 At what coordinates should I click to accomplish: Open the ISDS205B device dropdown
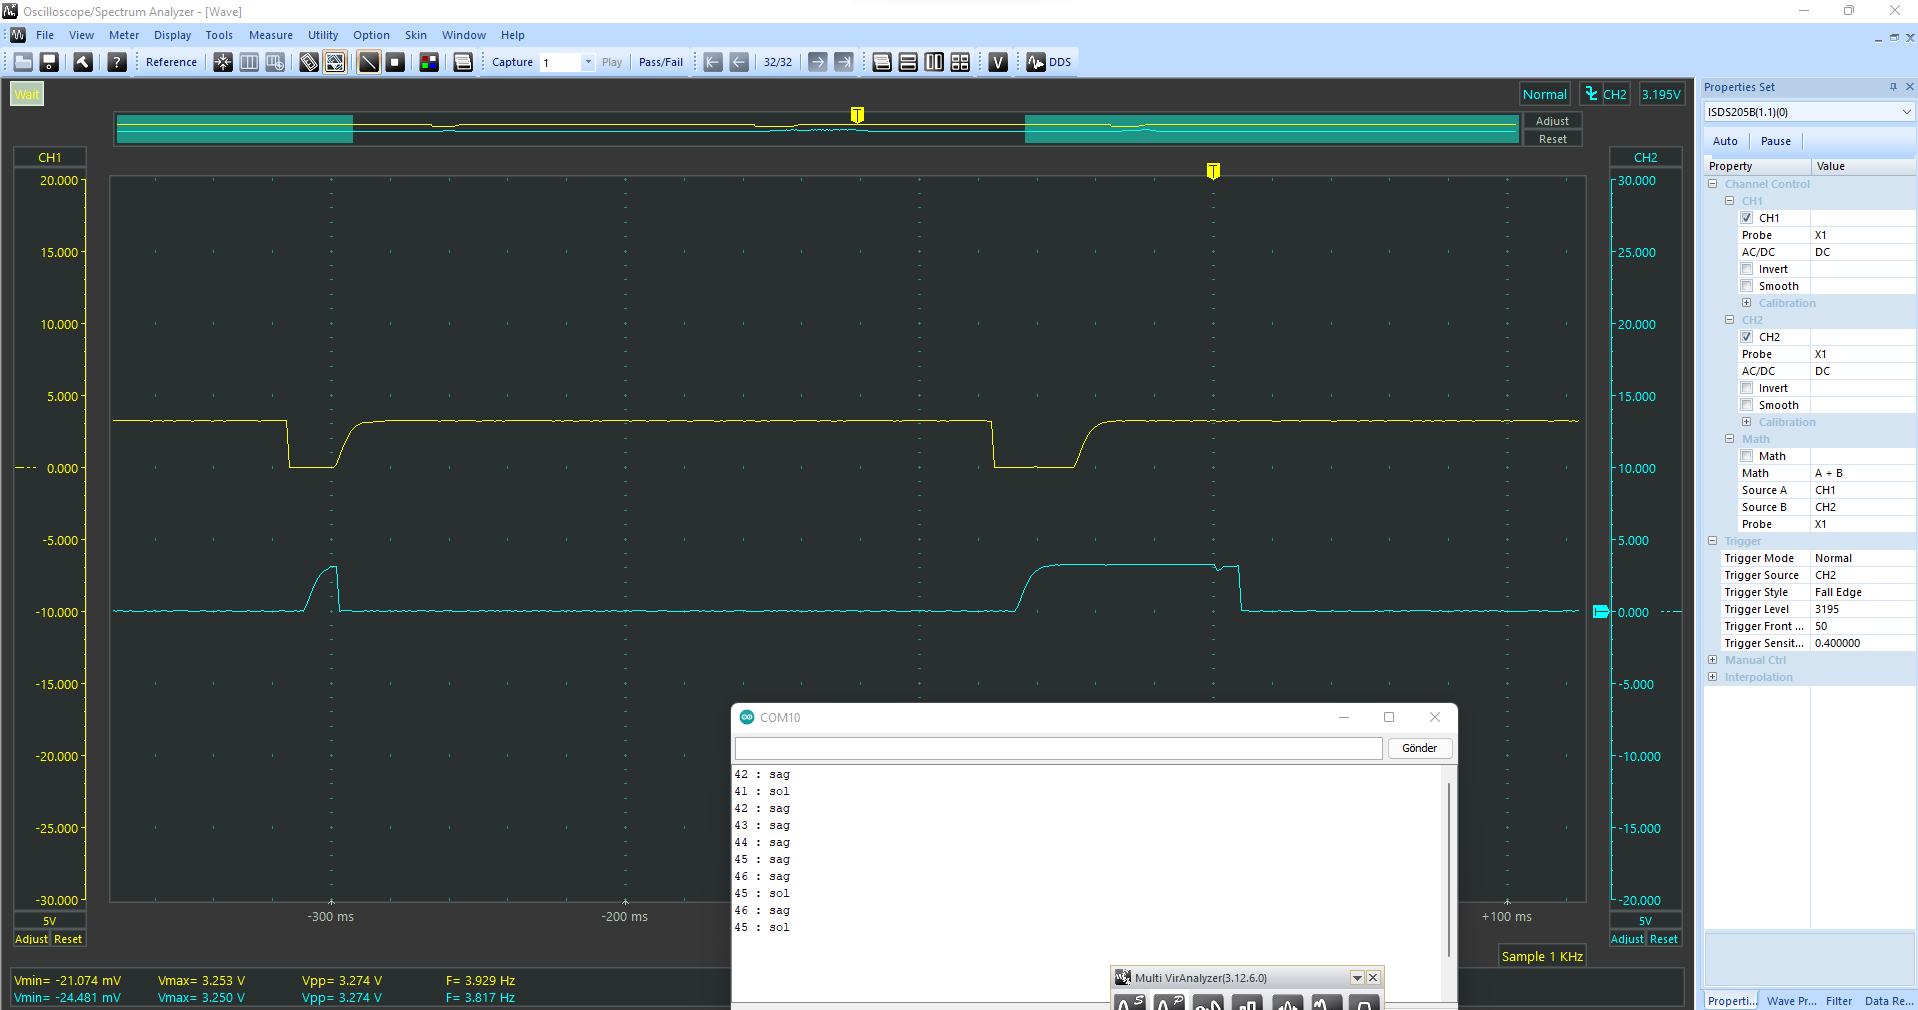pos(1906,112)
